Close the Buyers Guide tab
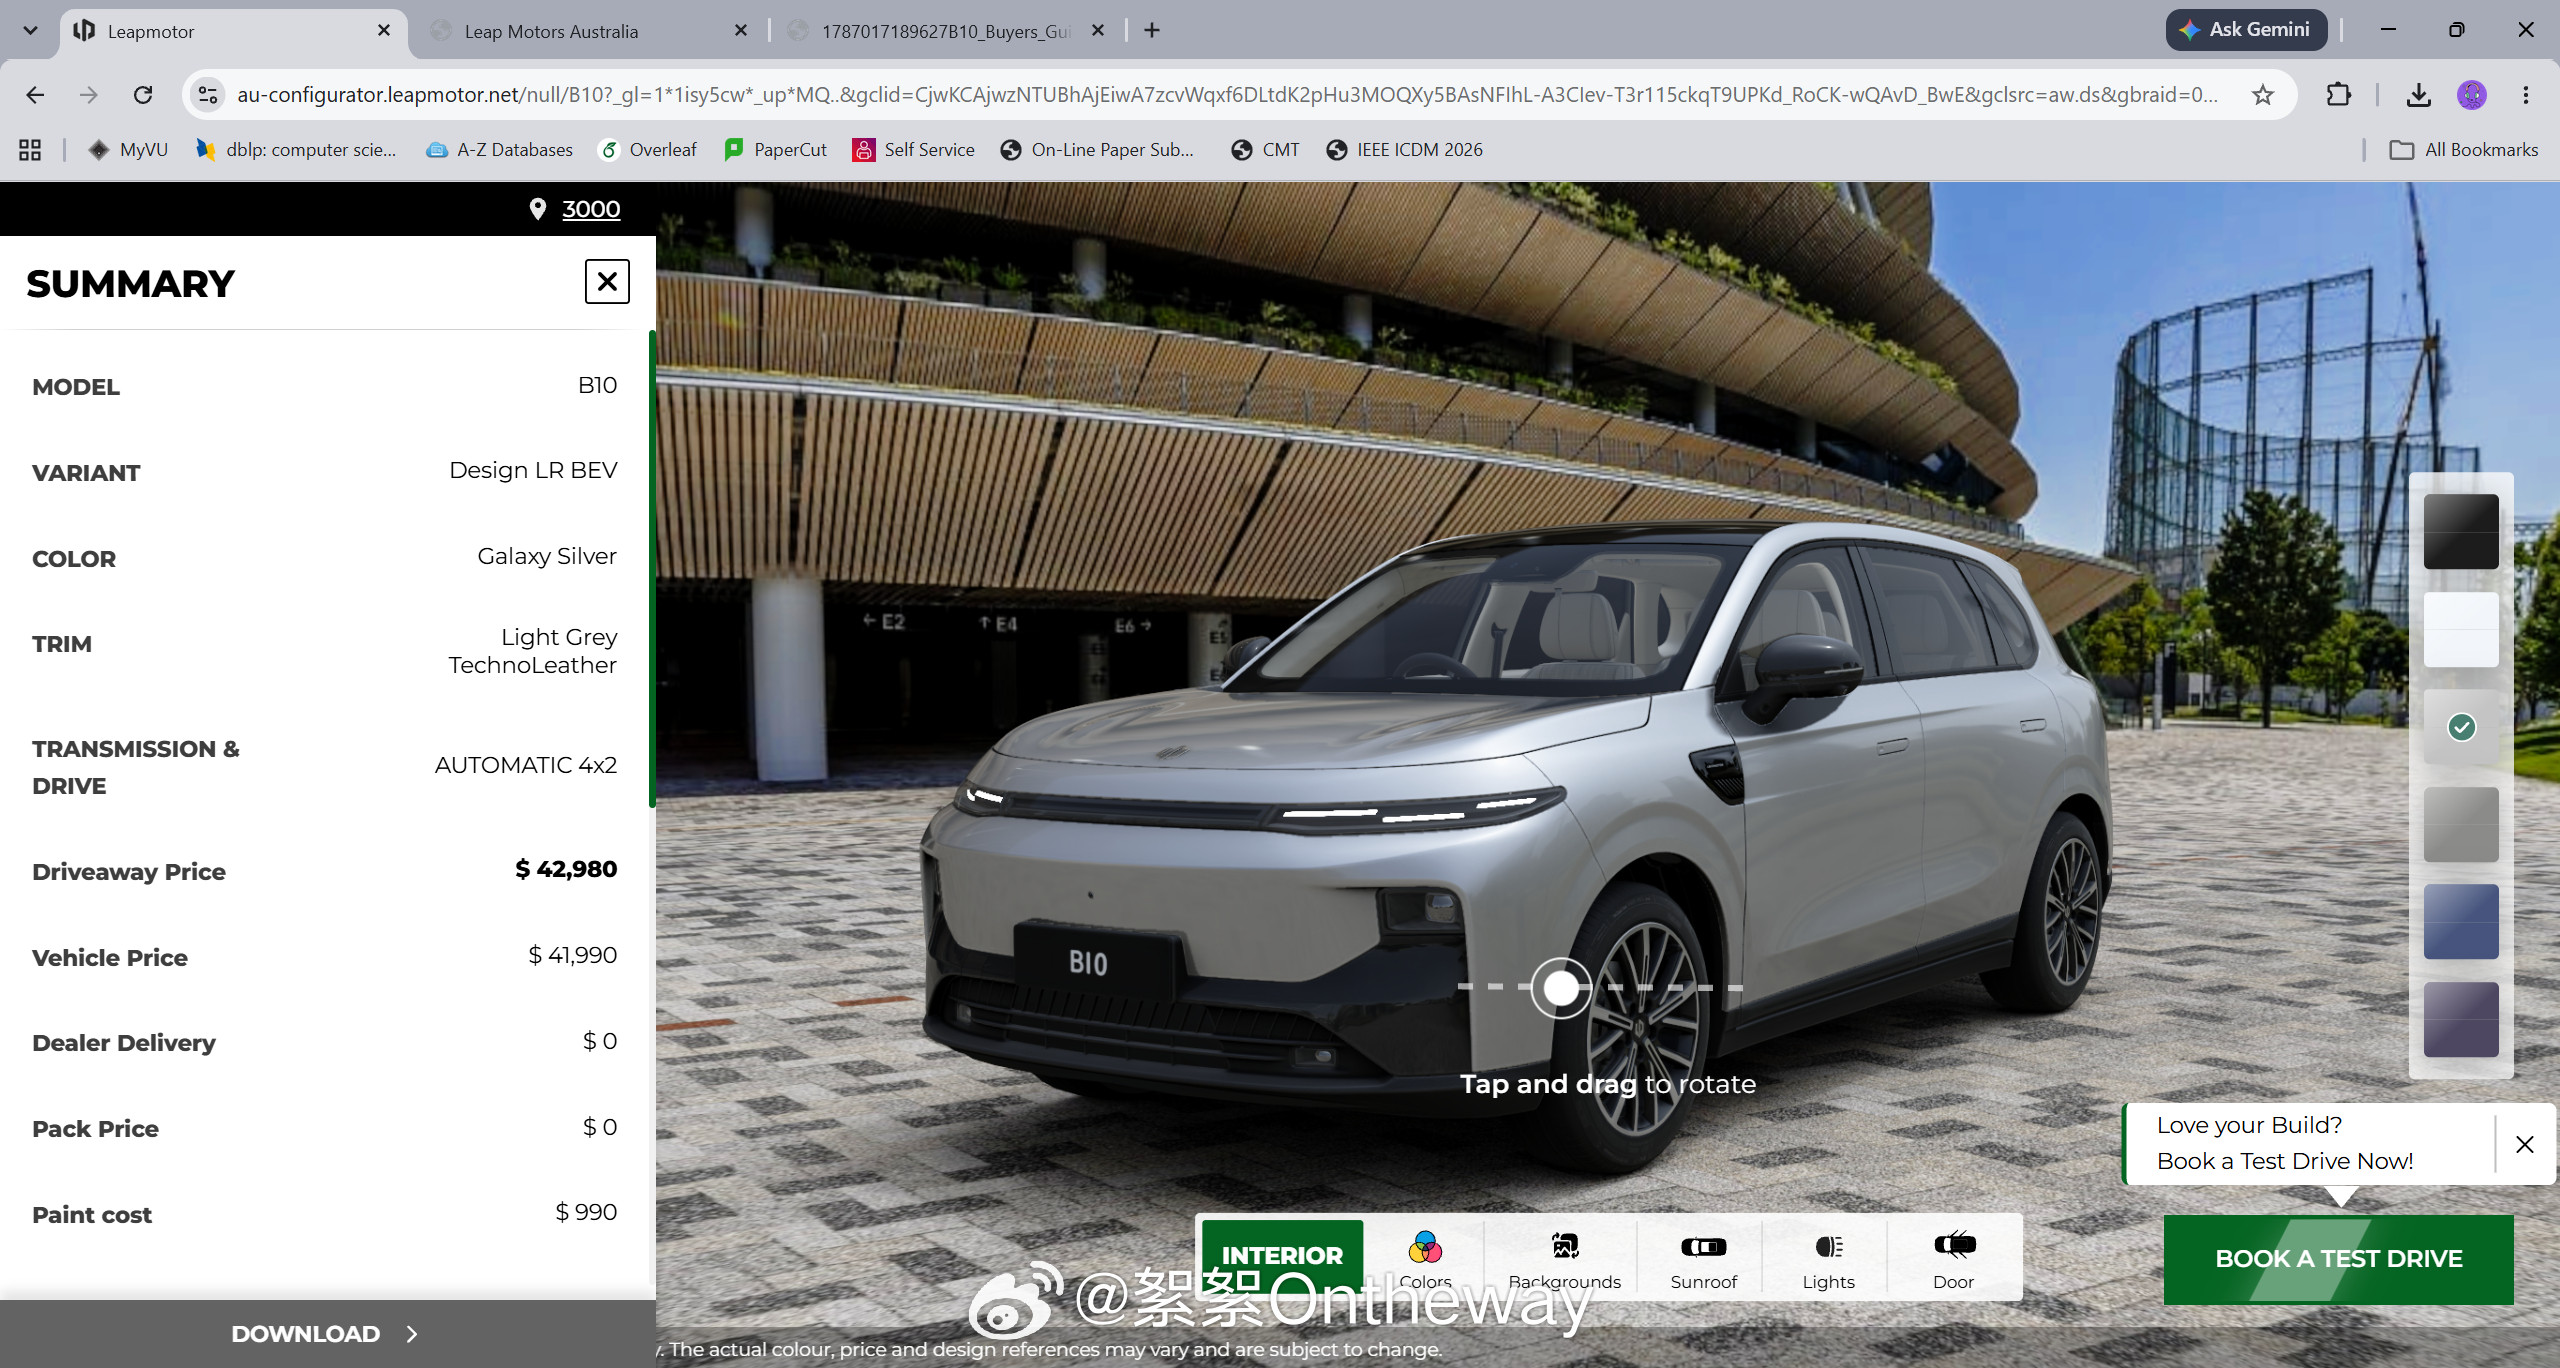2560x1368 pixels. [x=1098, y=31]
